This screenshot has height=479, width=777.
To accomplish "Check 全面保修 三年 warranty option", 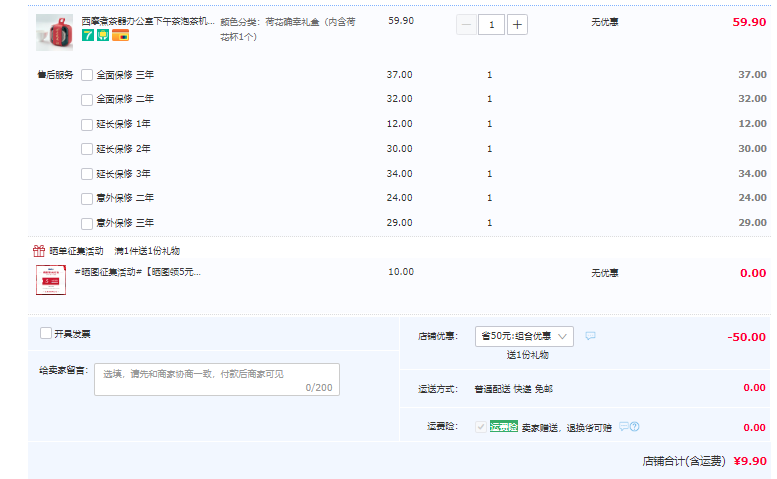I will coord(87,75).
